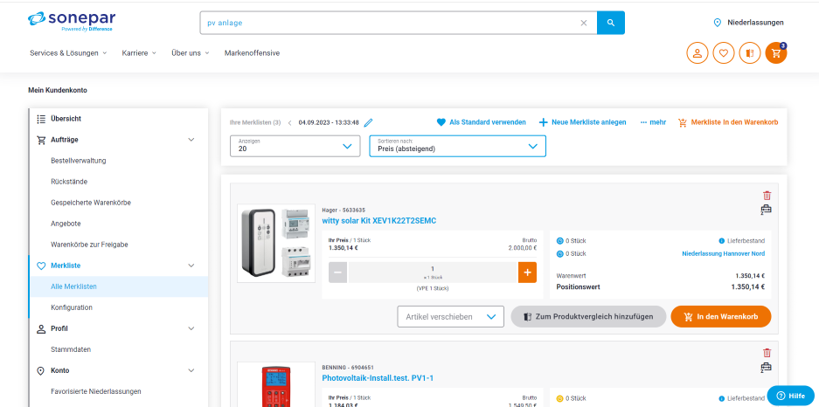
Task: Open Rückstände in the sidebar
Action: [x=69, y=181]
